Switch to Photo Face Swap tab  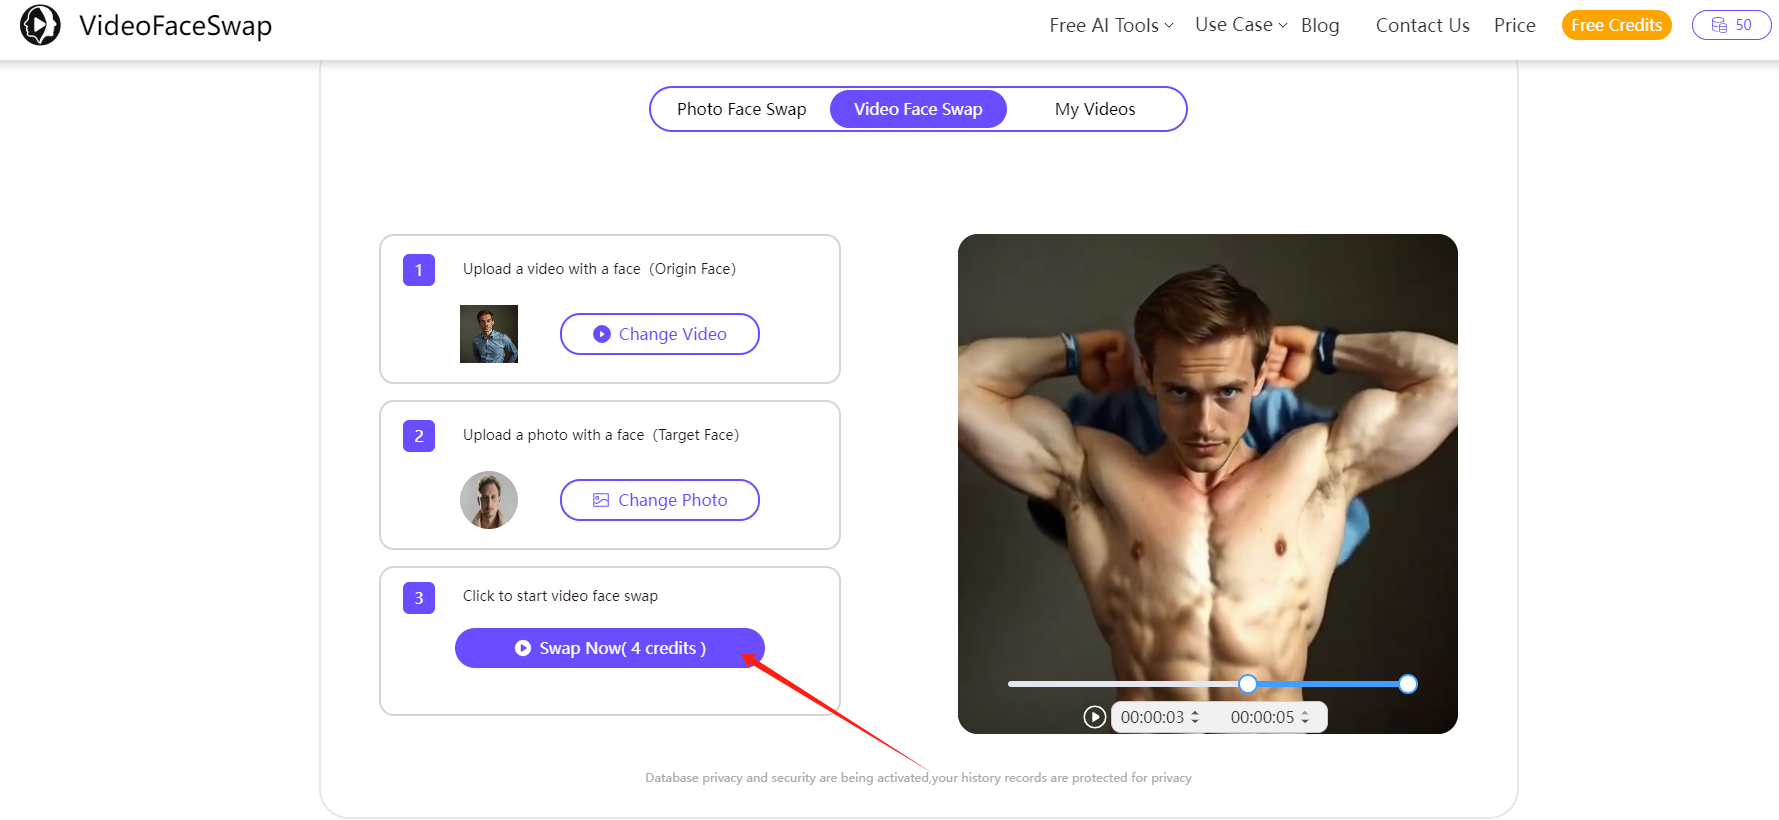click(x=741, y=109)
